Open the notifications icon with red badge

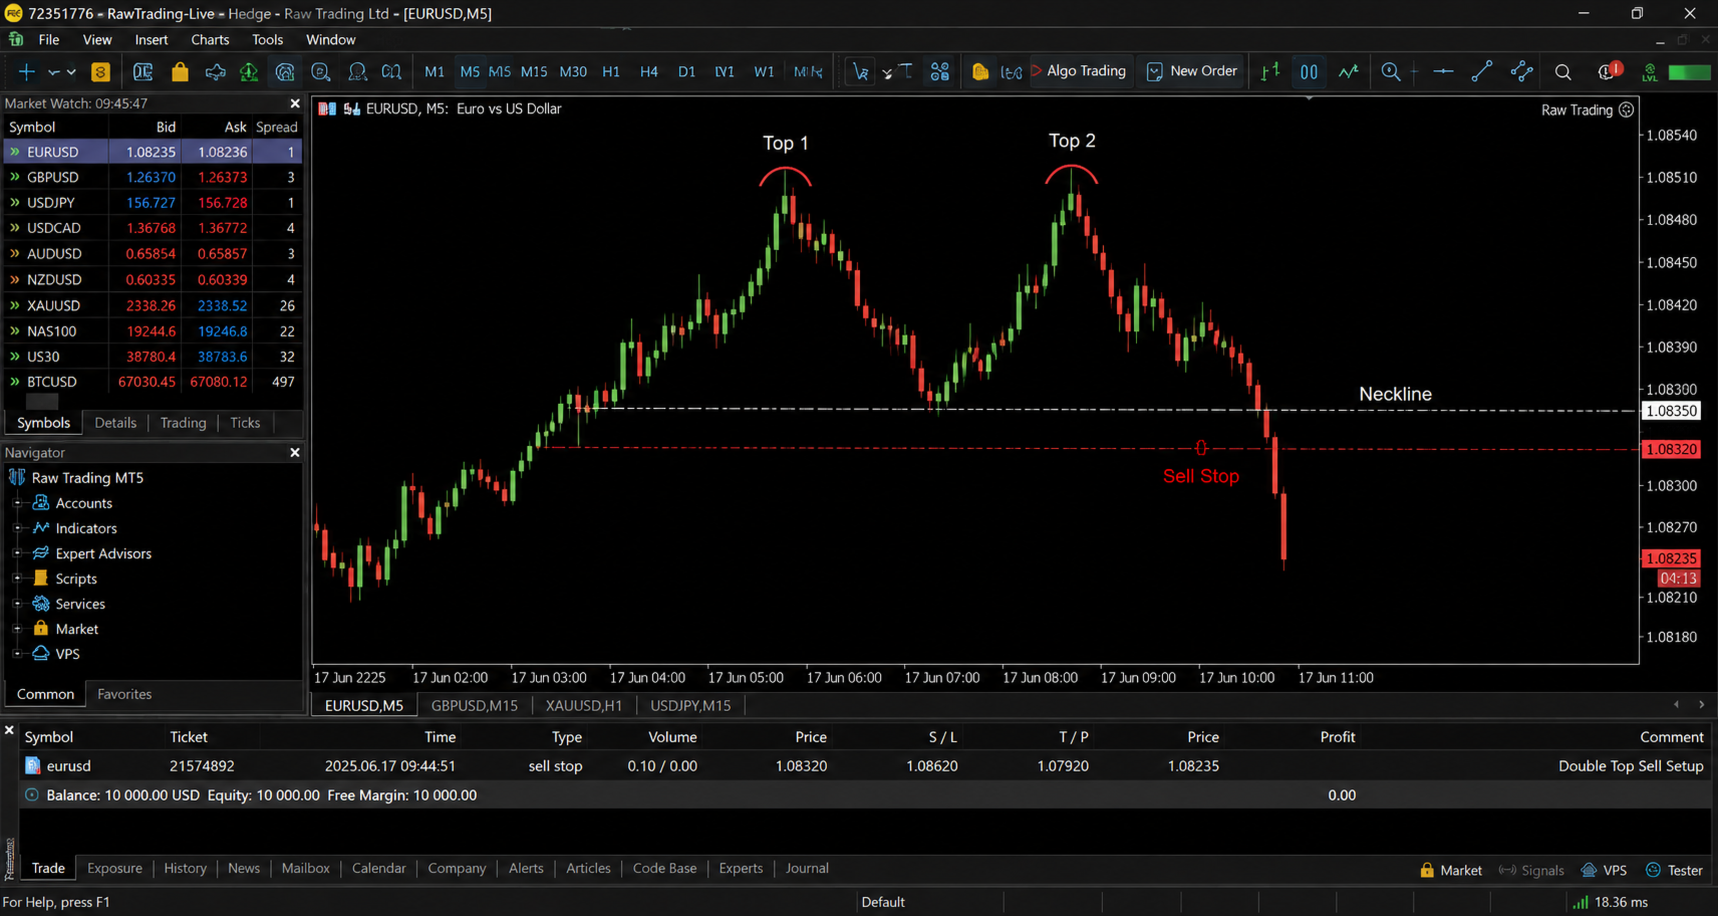pos(1608,71)
